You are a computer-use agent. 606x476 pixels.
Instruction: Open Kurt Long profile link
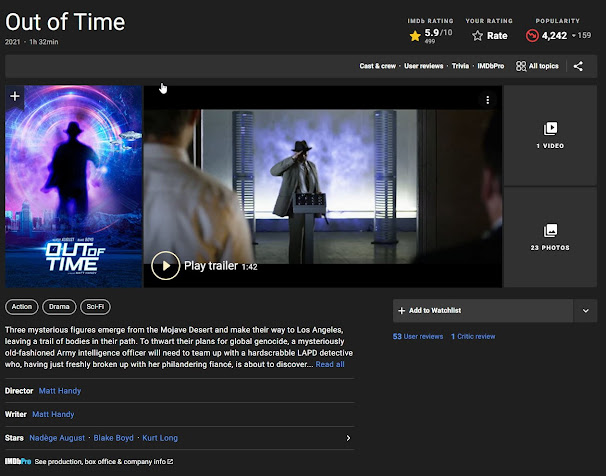coord(160,438)
